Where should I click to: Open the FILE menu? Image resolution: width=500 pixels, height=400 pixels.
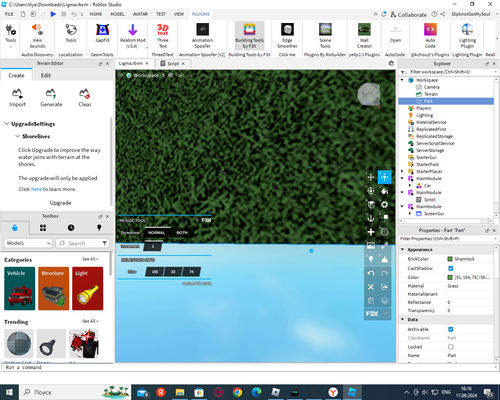9,14
